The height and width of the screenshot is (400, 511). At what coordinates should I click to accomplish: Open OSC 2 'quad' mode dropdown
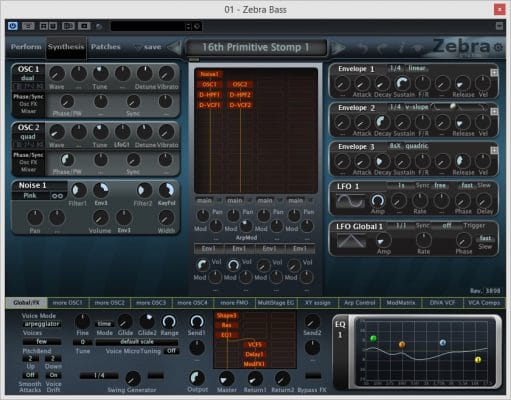28,137
